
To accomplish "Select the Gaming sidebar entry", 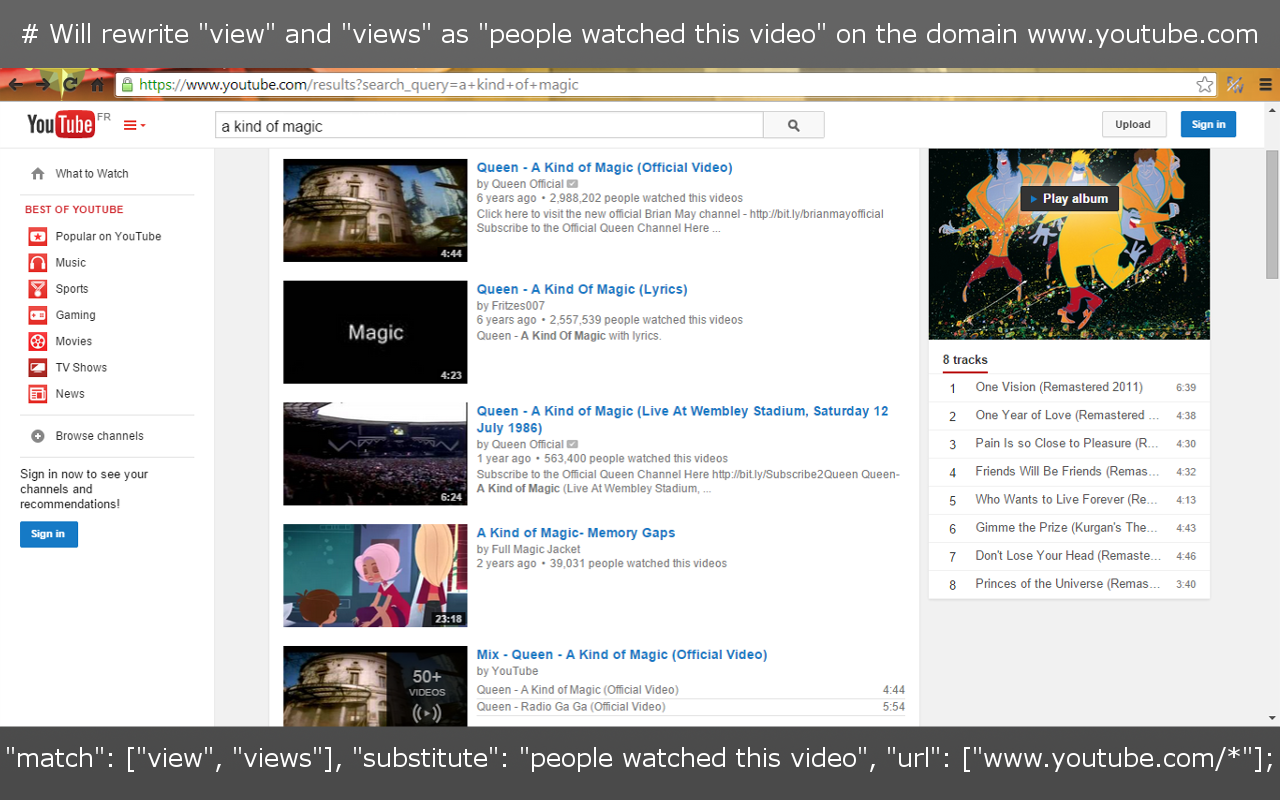I will [76, 315].
